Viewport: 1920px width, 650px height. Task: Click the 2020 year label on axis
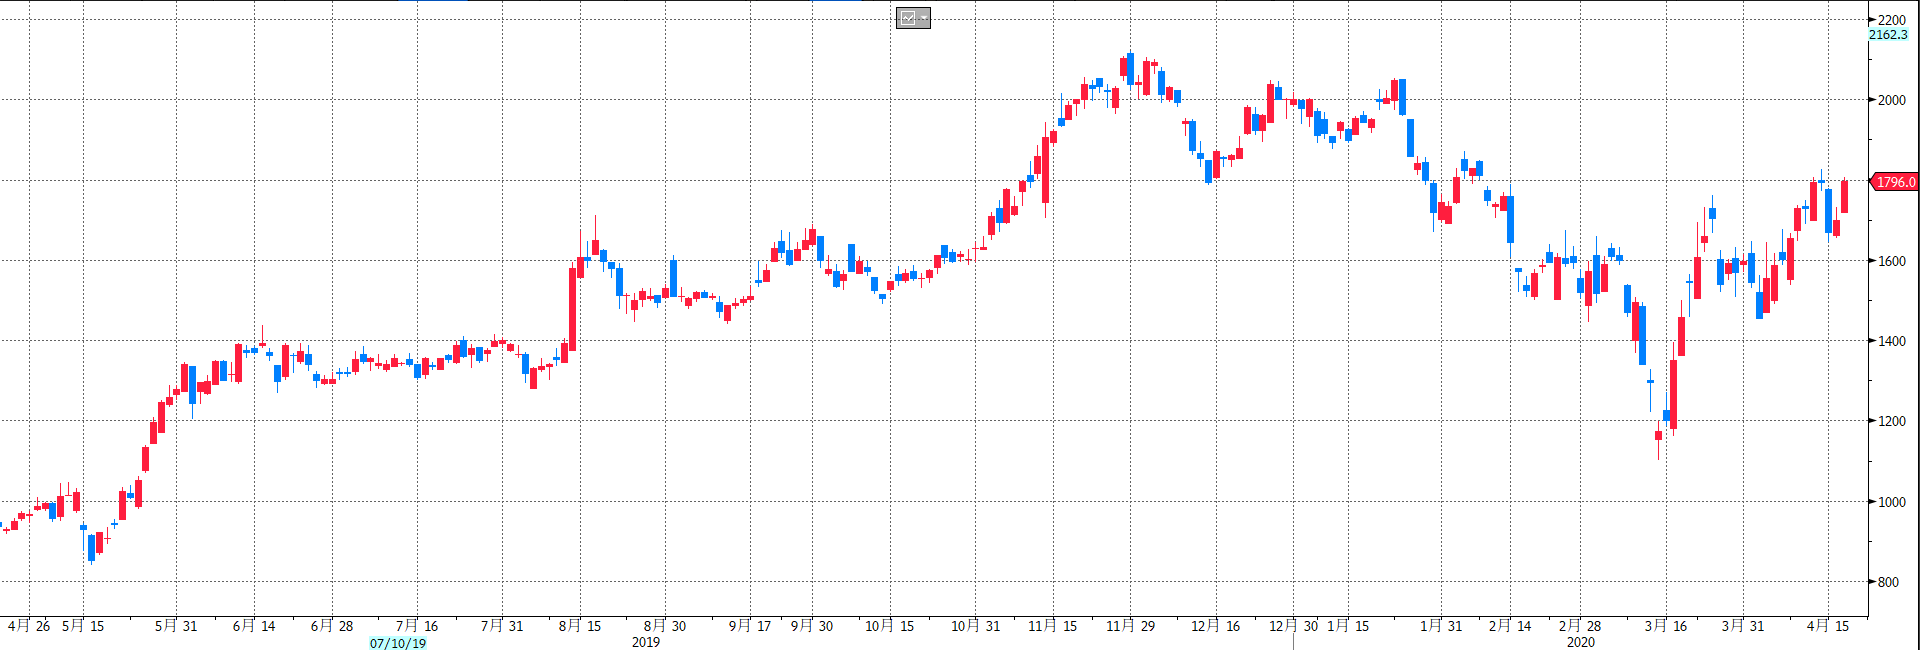pyautogui.click(x=1581, y=642)
